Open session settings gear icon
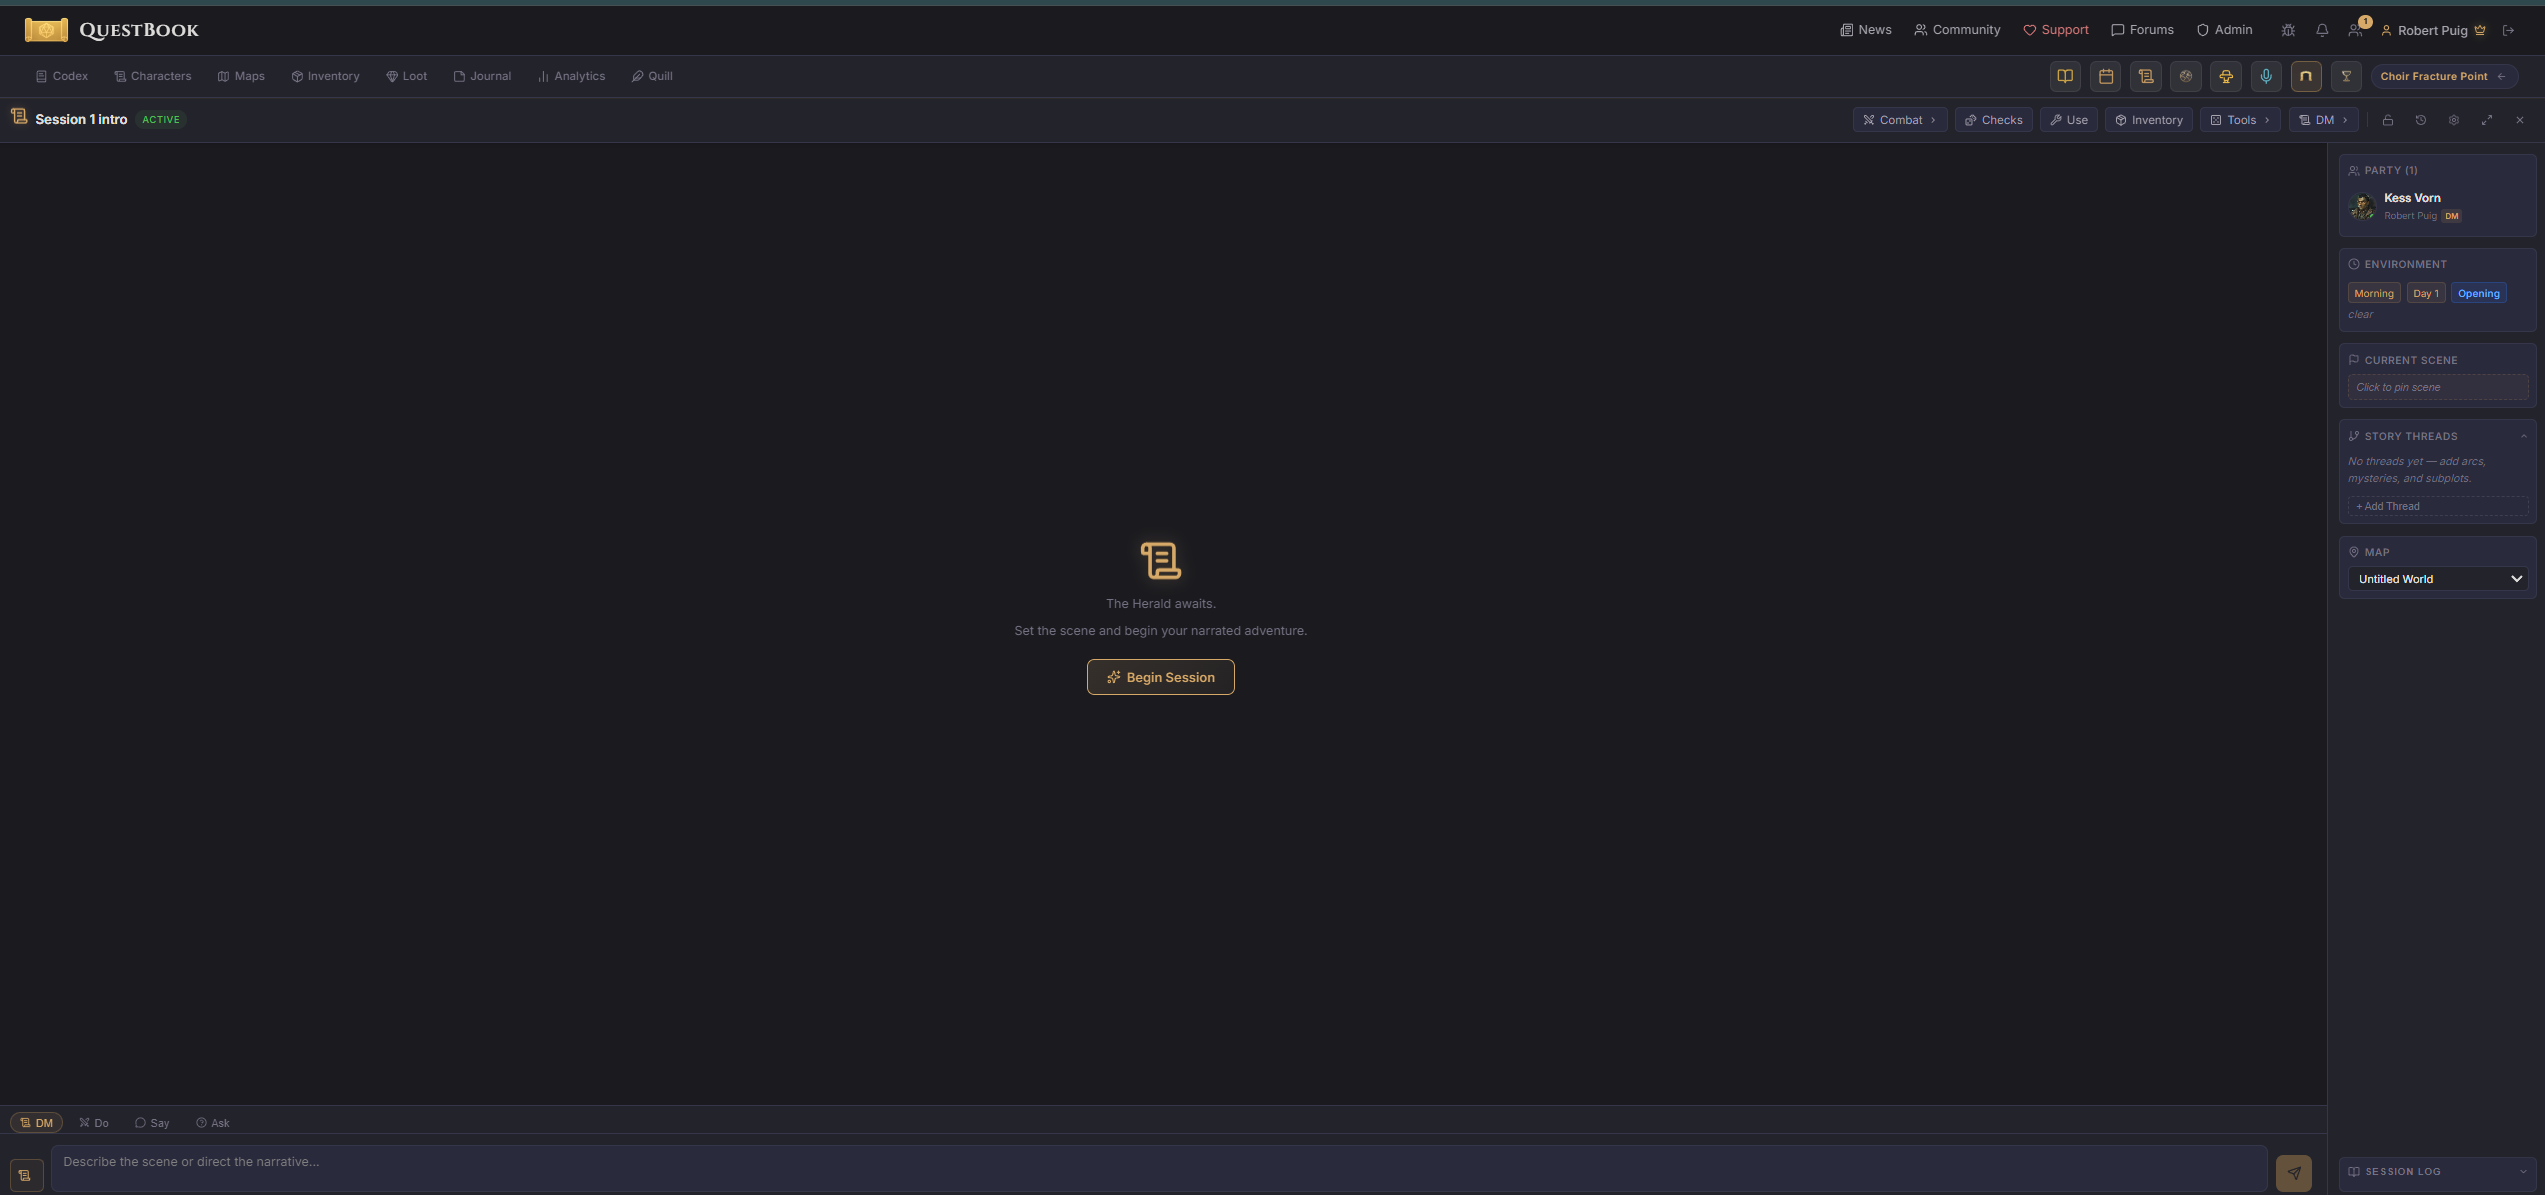This screenshot has height=1195, width=2545. click(x=2454, y=120)
